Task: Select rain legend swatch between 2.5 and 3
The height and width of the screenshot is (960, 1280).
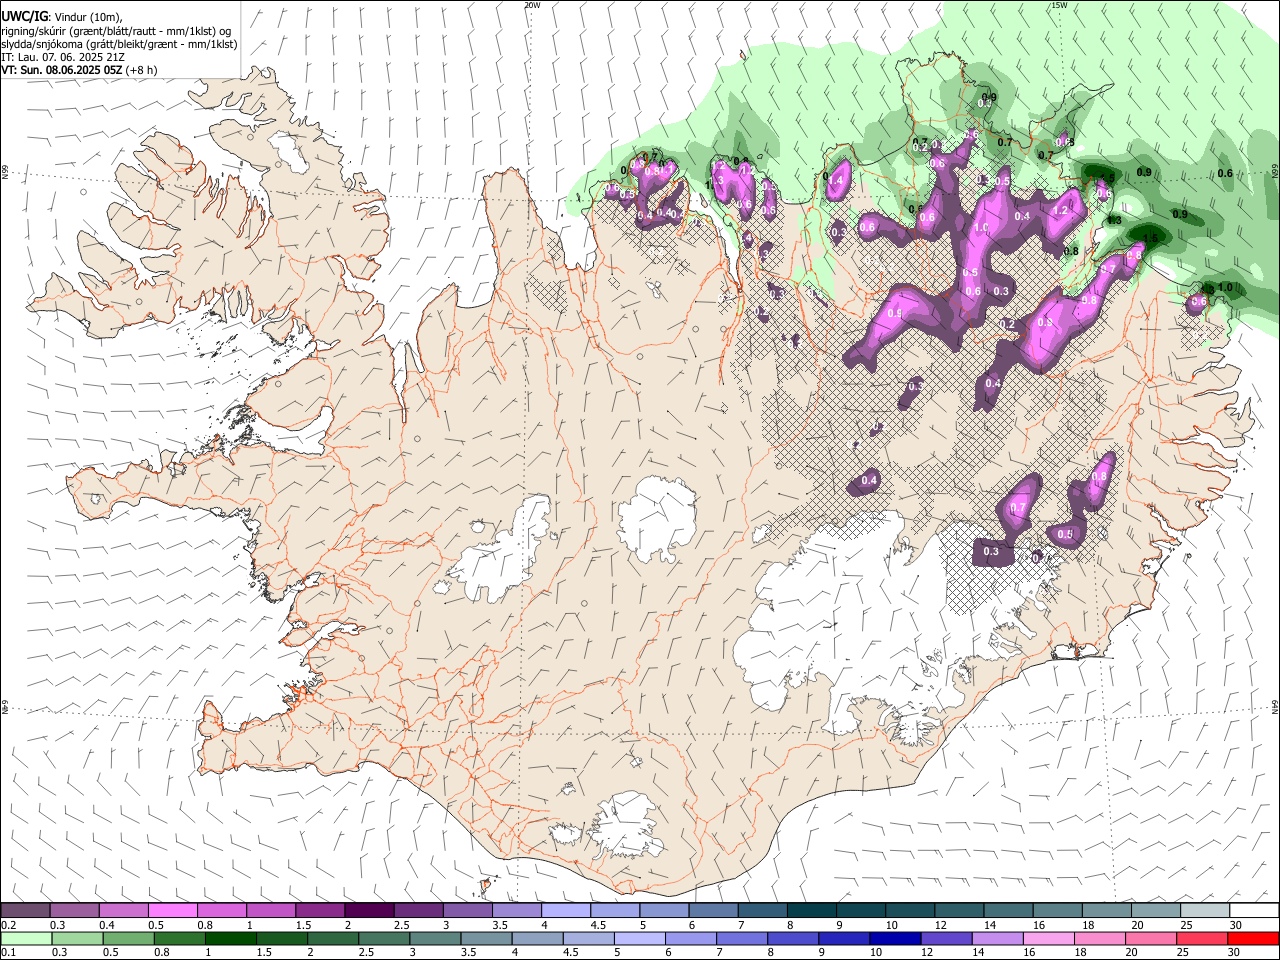Action: pyautogui.click(x=383, y=939)
